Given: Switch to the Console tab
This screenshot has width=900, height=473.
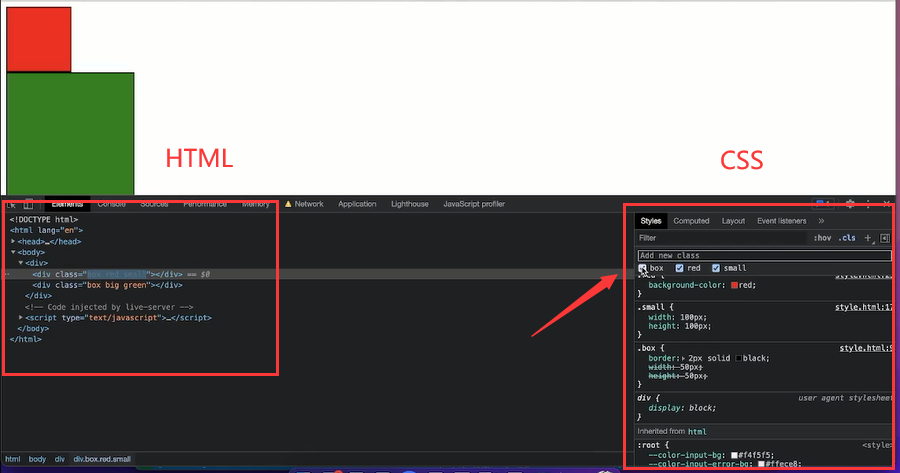Looking at the screenshot, I should point(111,204).
